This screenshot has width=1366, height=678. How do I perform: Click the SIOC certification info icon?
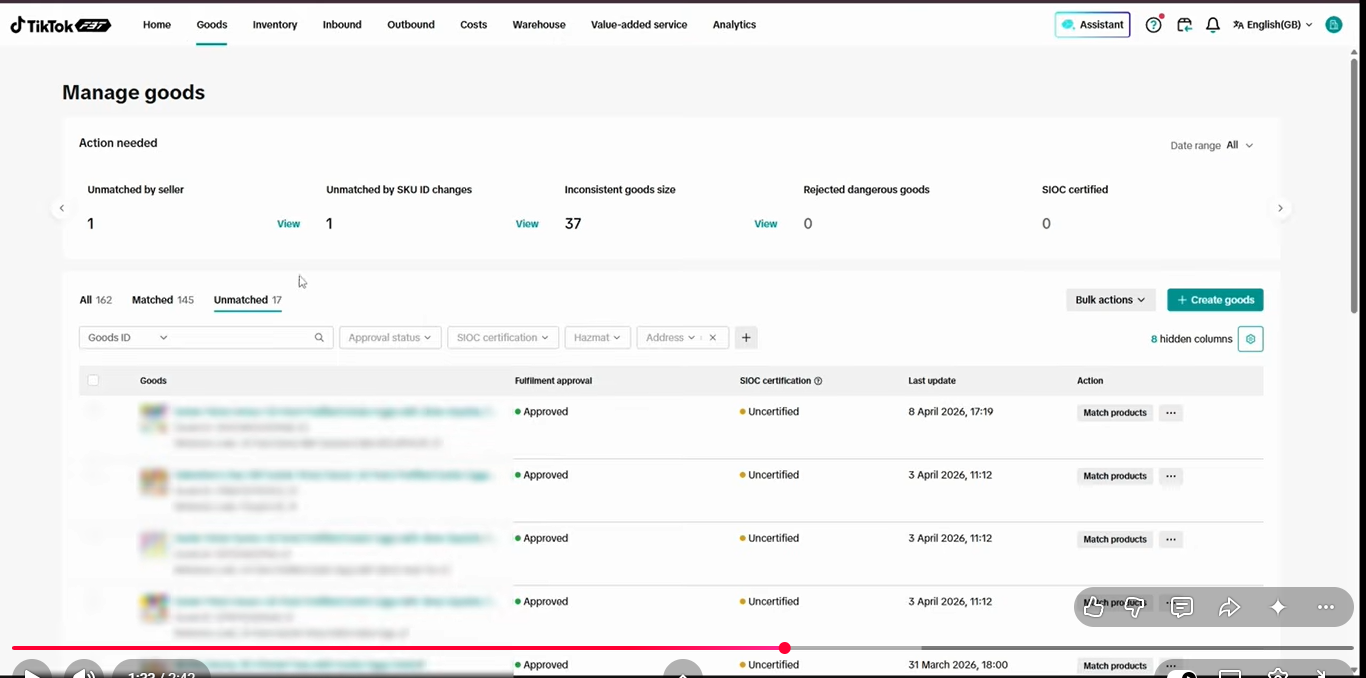pos(818,381)
